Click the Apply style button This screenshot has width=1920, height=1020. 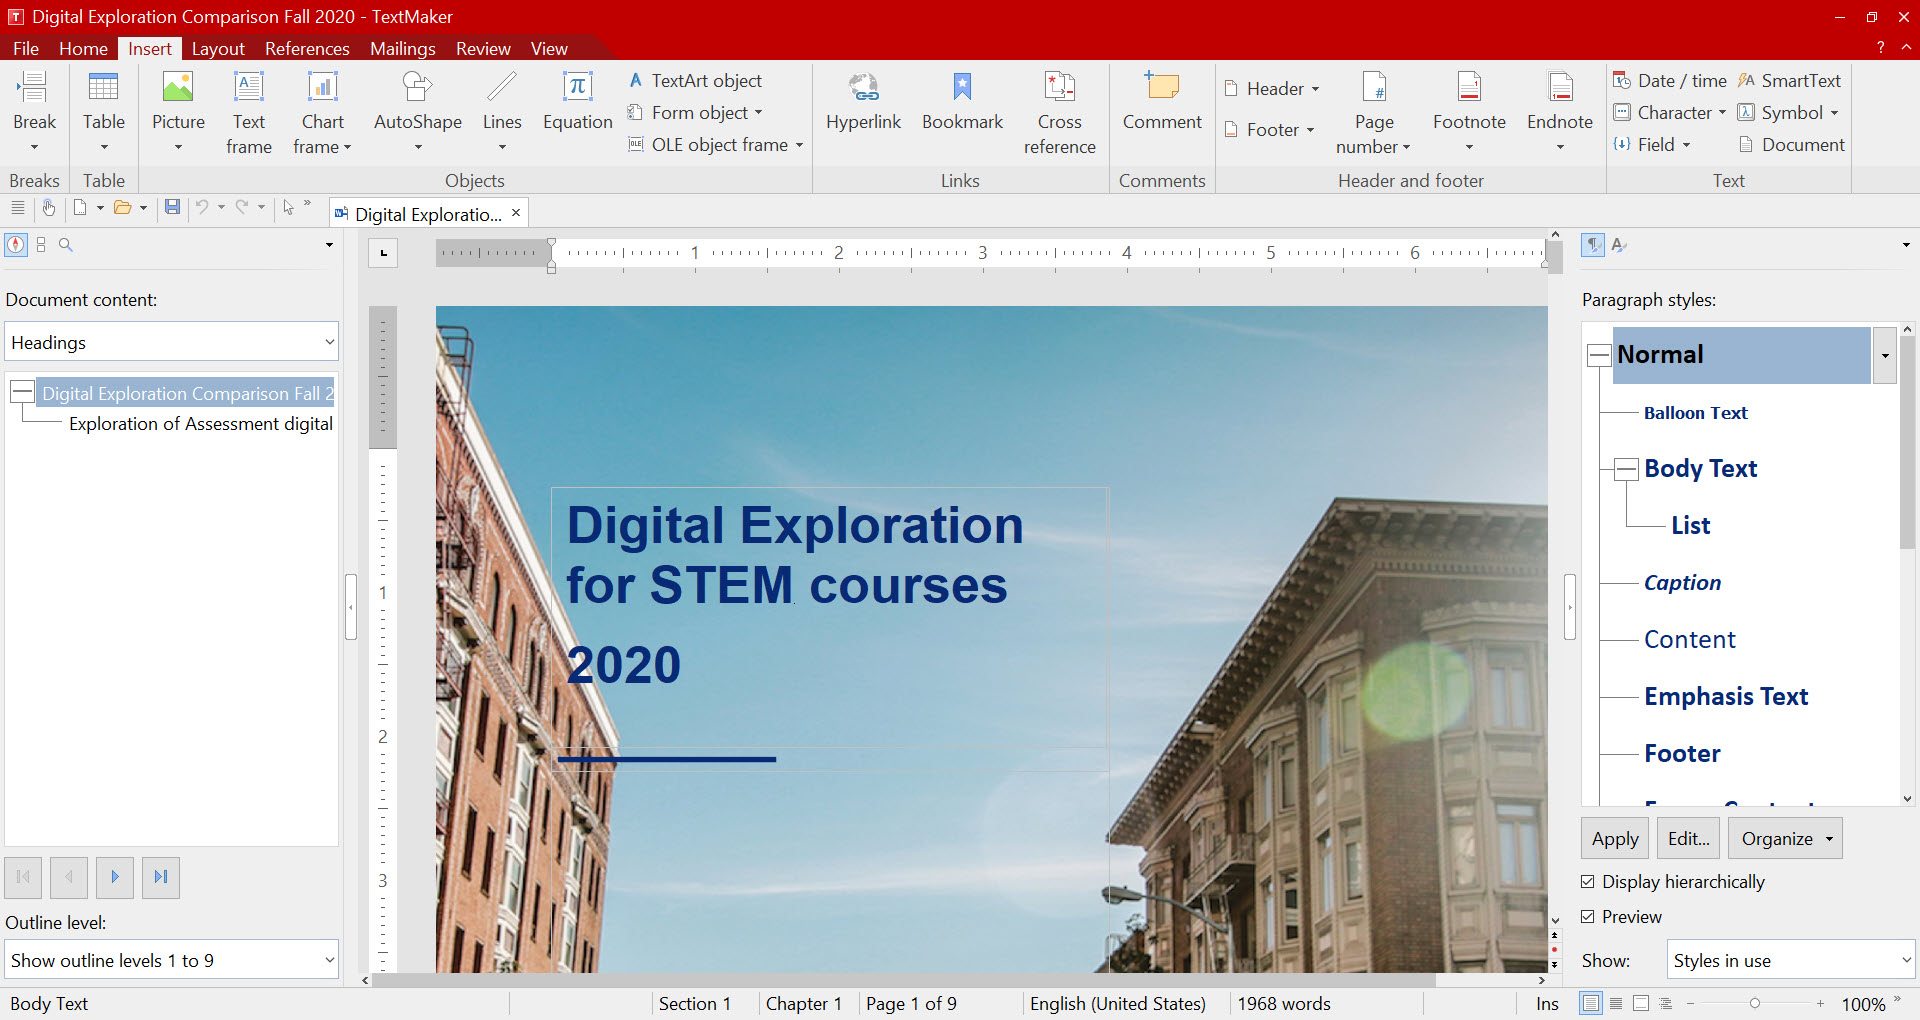point(1615,838)
